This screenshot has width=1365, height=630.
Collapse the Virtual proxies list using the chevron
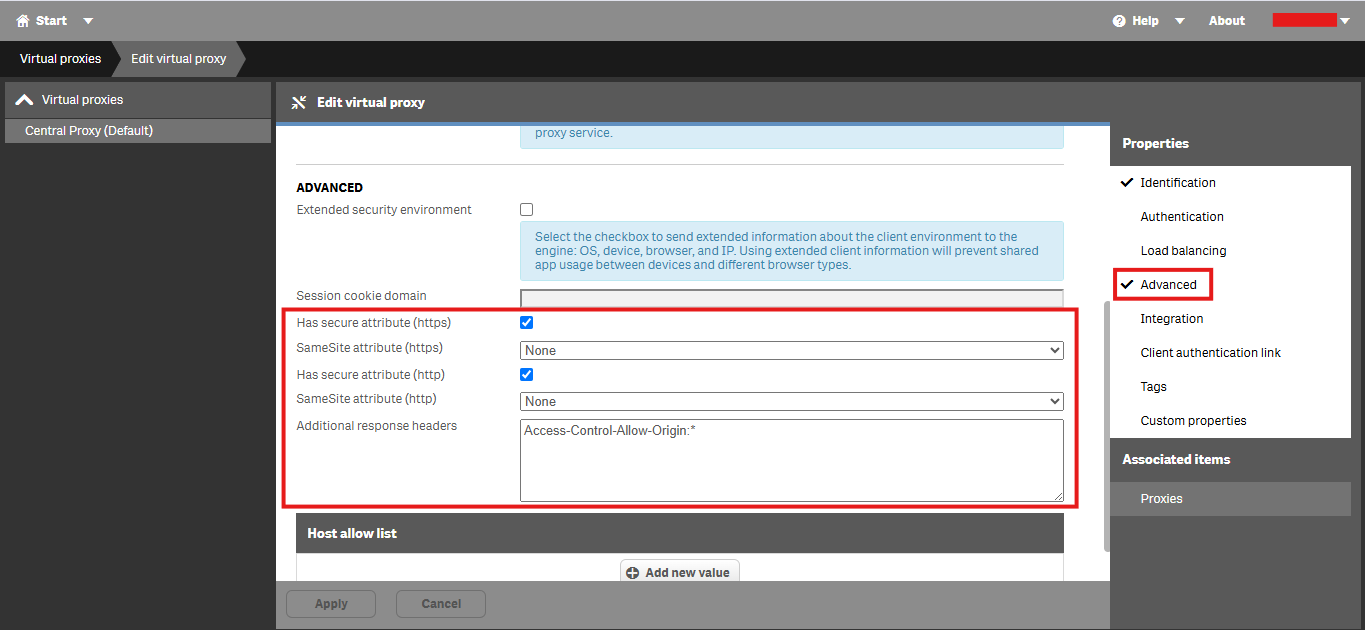[x=24, y=98]
